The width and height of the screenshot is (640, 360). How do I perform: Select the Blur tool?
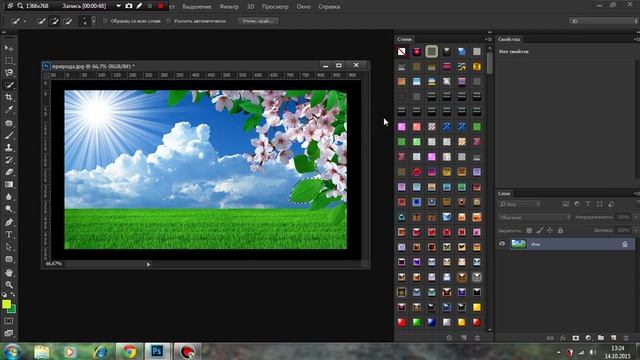click(x=9, y=196)
